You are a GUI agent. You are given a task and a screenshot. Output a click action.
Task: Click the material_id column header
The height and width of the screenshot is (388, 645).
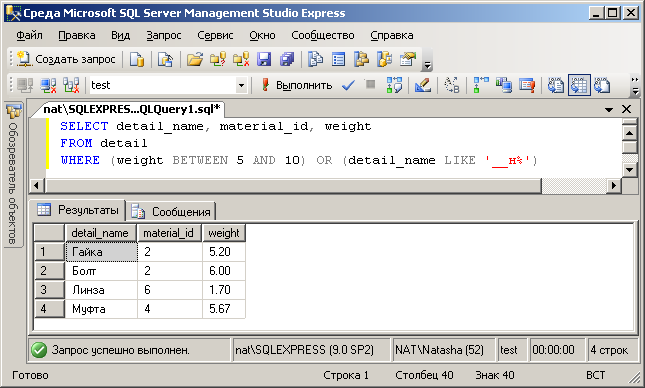pyautogui.click(x=169, y=233)
